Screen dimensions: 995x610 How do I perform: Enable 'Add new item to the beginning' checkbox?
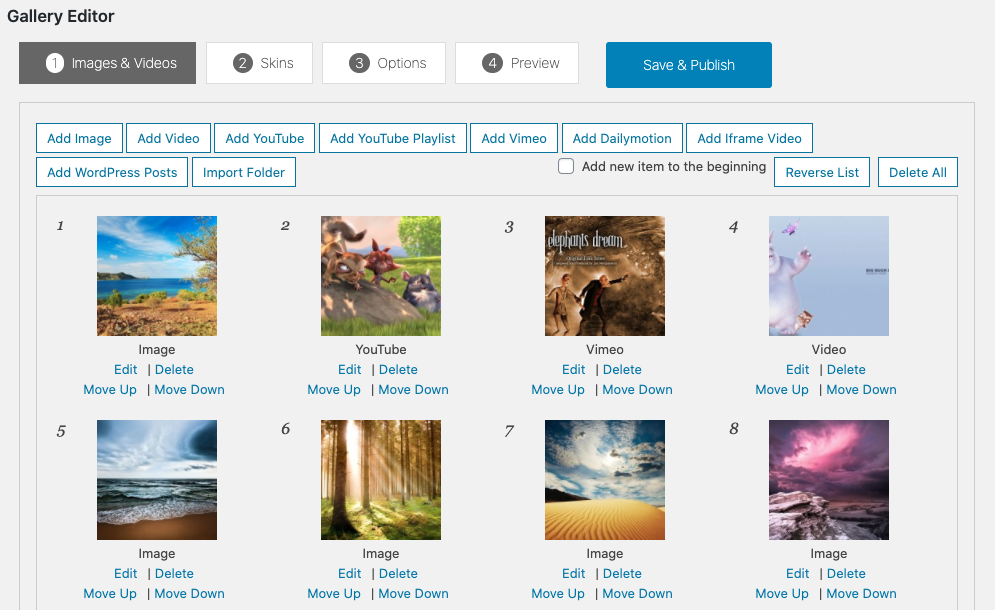tap(566, 167)
